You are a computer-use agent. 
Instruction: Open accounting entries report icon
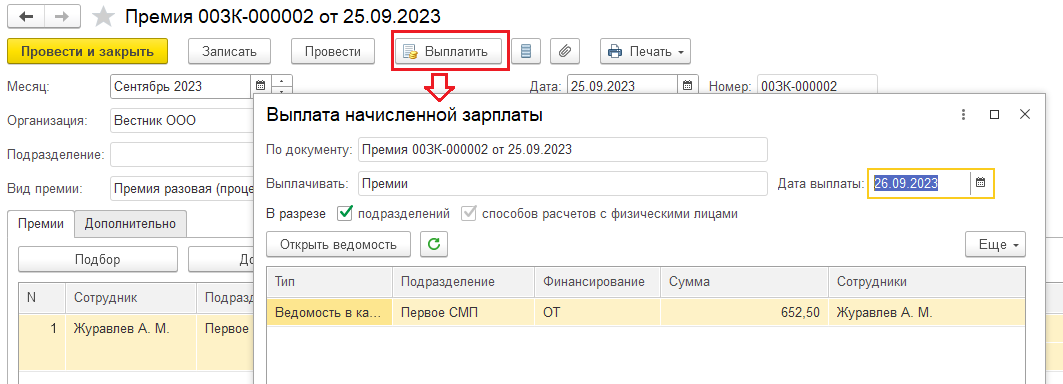coord(526,52)
